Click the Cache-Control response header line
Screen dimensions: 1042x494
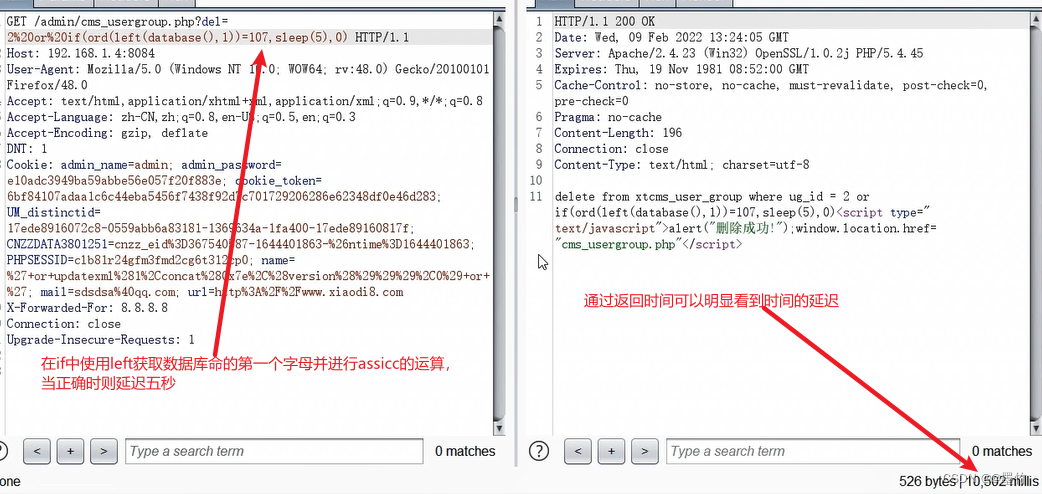point(772,85)
